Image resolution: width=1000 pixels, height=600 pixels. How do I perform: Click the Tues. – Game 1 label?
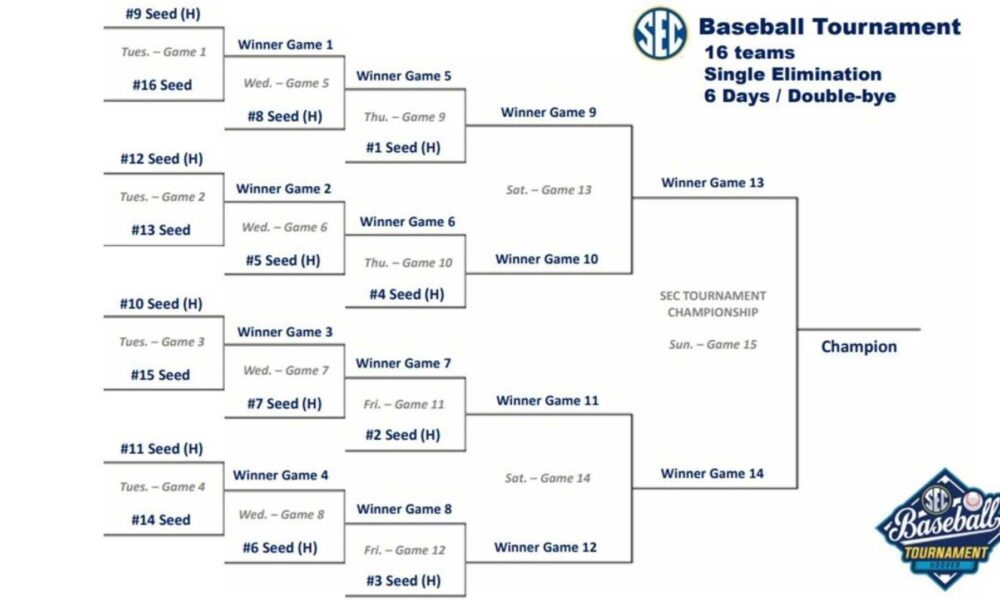(x=164, y=52)
